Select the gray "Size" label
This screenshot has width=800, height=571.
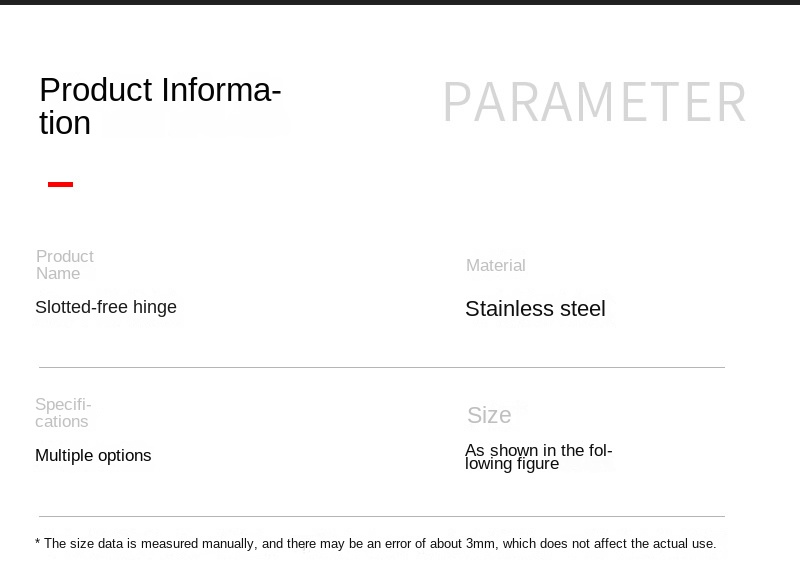[489, 415]
